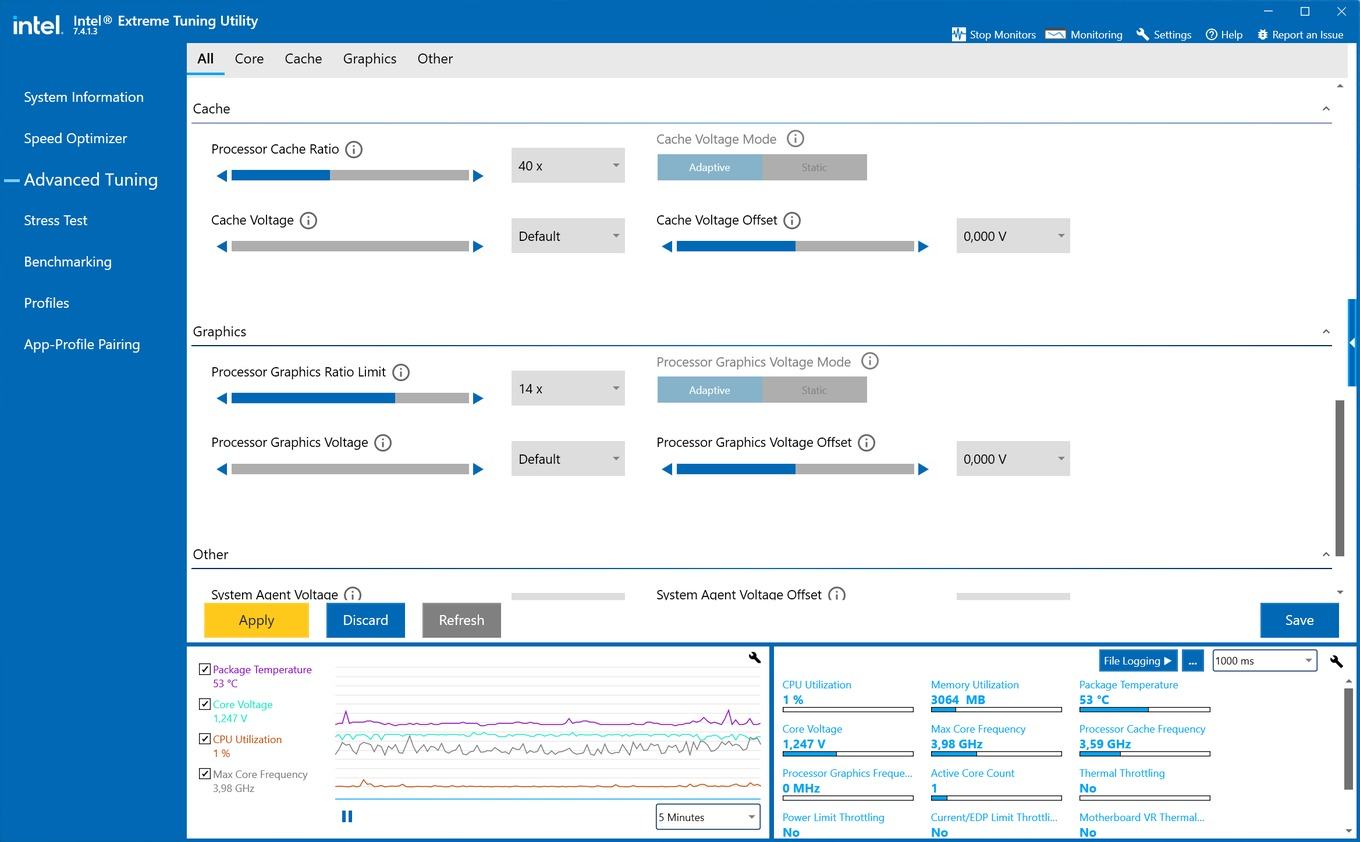Click the Cache Voltage Offset info icon

pos(792,220)
